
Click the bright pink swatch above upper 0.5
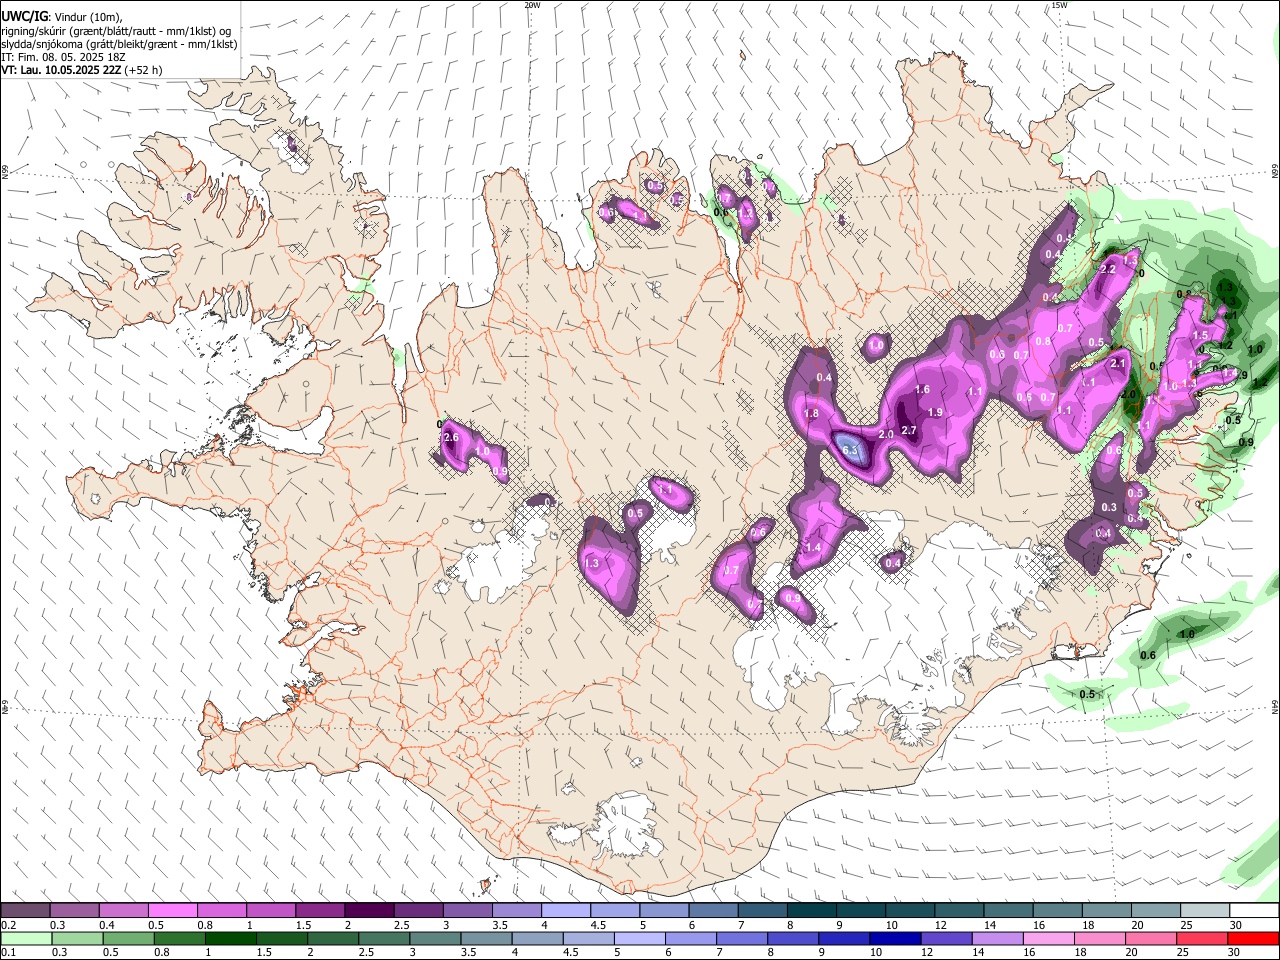(x=172, y=910)
